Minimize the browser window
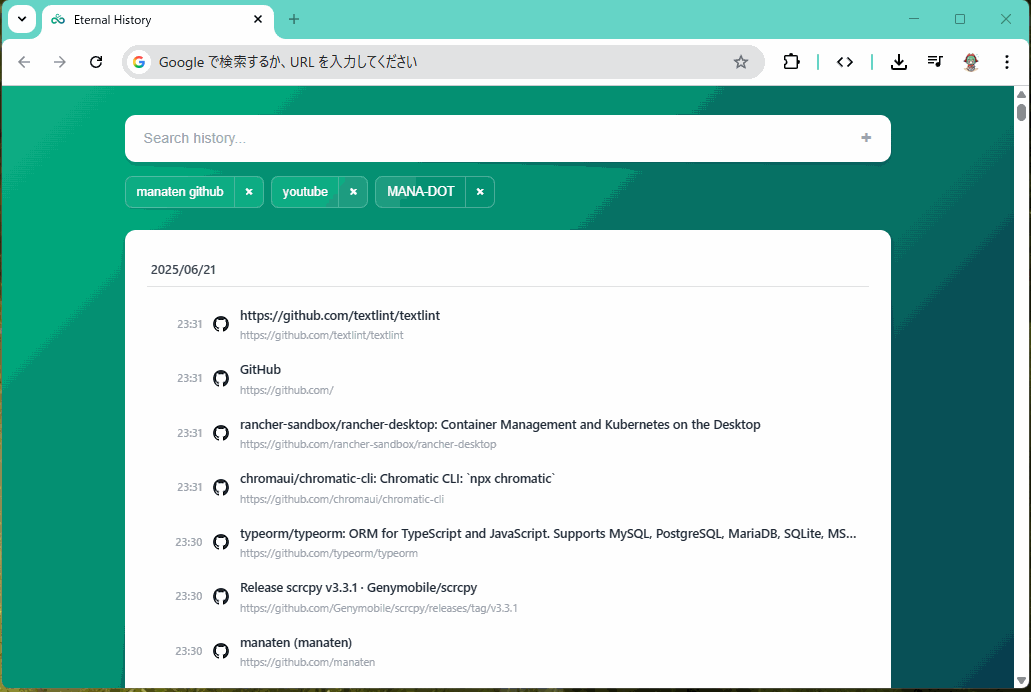Viewport: 1031px width, 692px height. (x=914, y=19)
